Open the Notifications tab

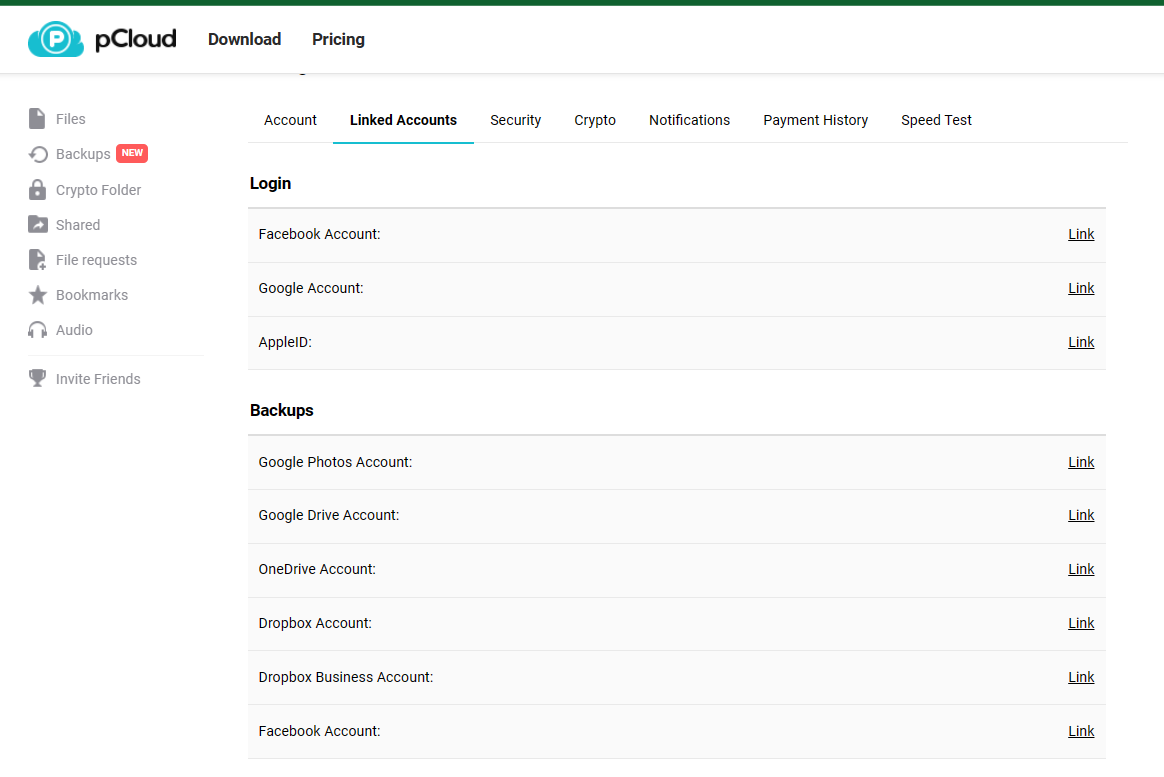[690, 120]
